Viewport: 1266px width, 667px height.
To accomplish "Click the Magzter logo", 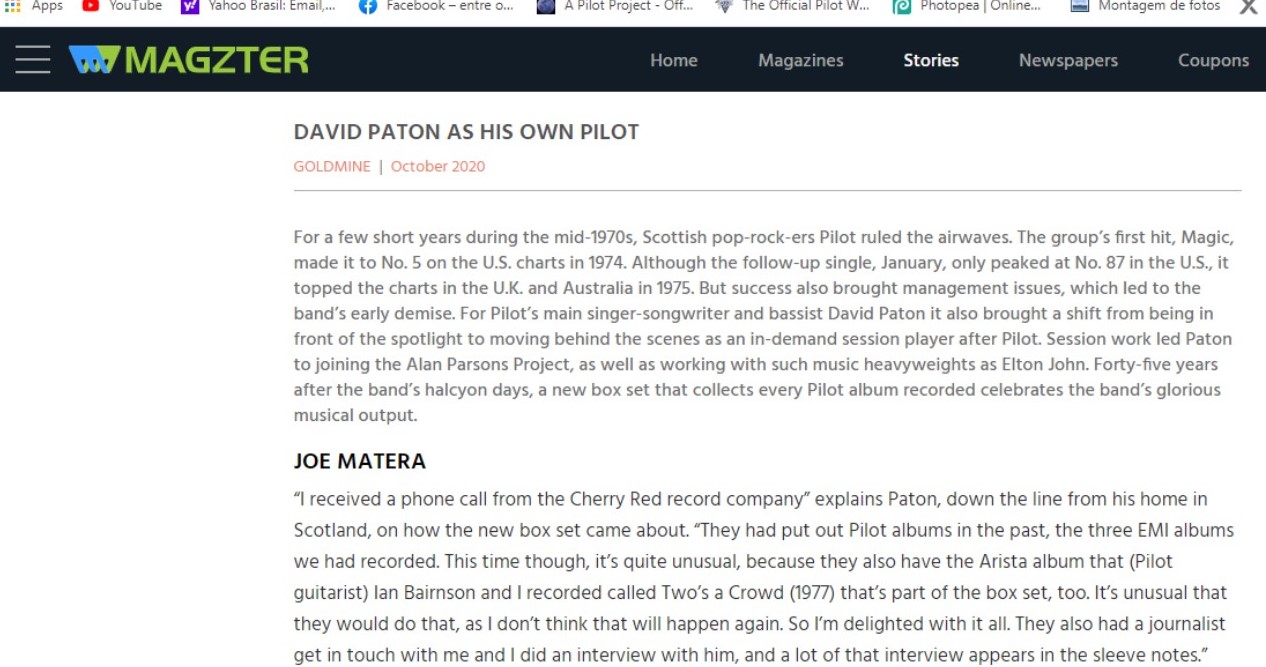I will [x=189, y=60].
